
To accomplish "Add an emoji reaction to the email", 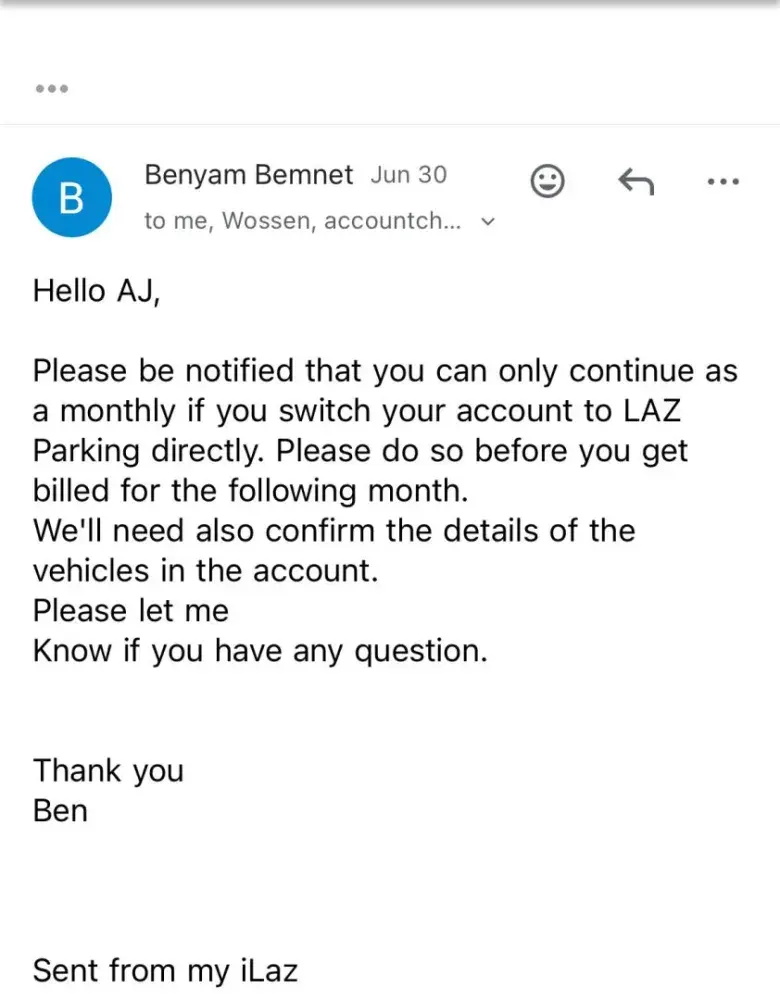I will click(x=547, y=181).
